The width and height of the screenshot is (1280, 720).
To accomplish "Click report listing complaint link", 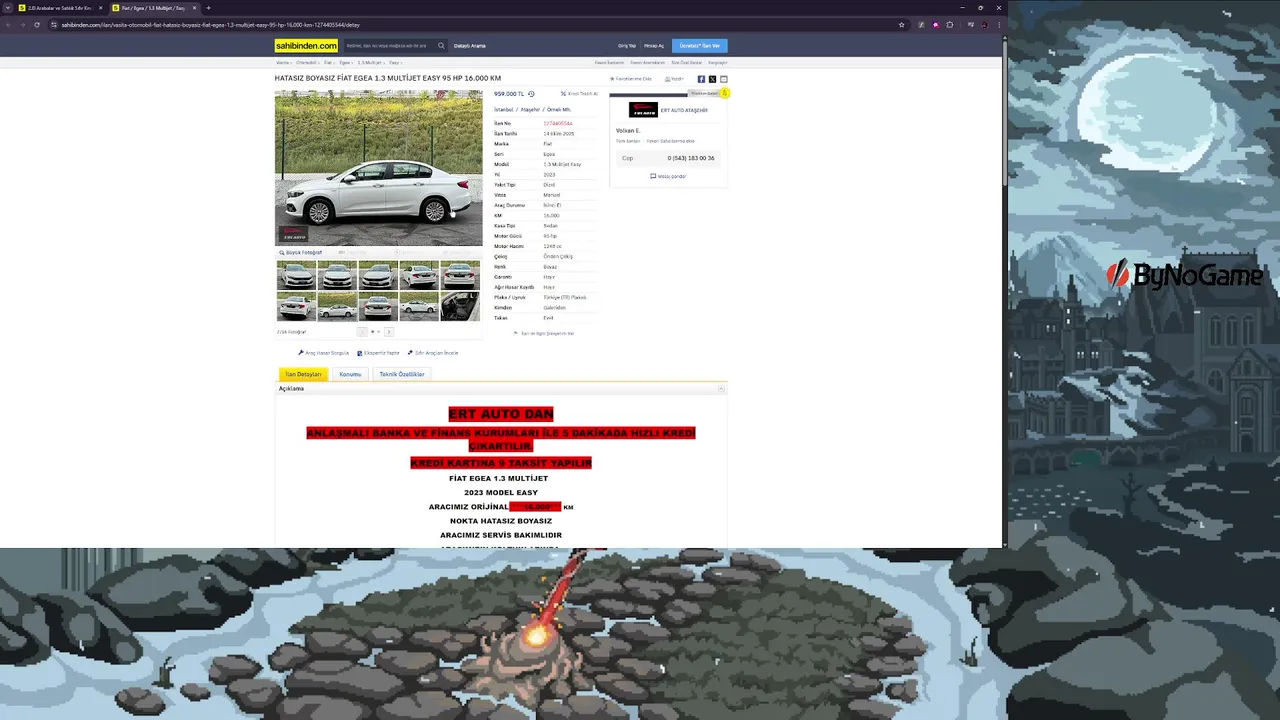I will pyautogui.click(x=544, y=333).
